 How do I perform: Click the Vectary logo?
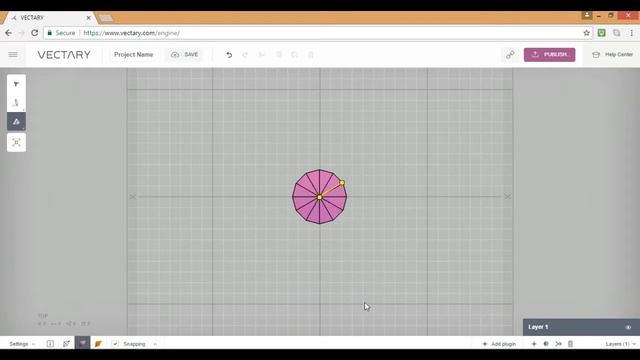[64, 55]
